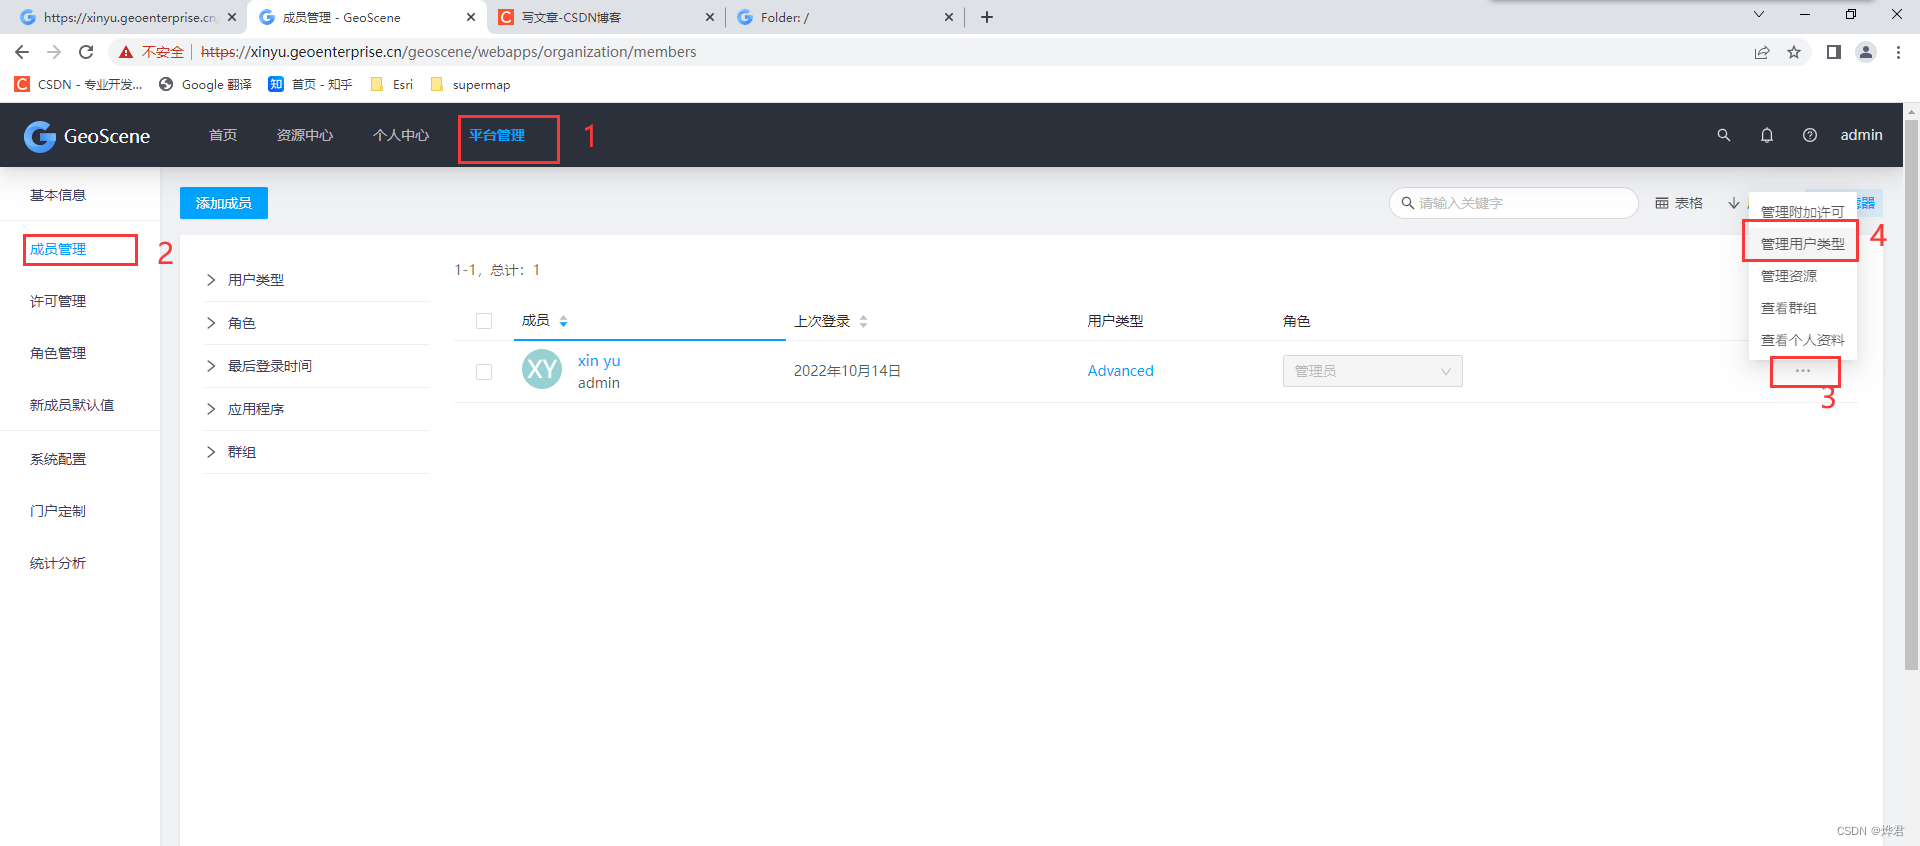The image size is (1920, 846).
Task: Open 许可管理 in the sidebar
Action: click(58, 301)
